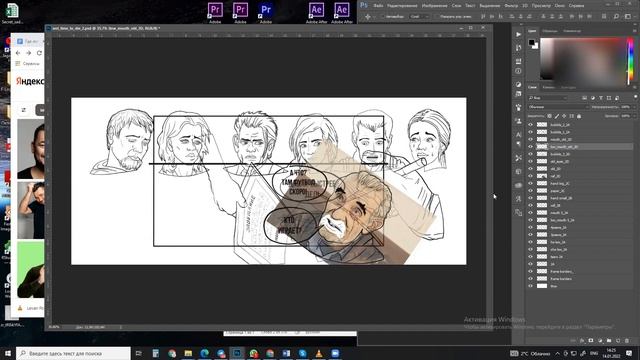Lock image pixels brush icon
This screenshot has height=360, width=640.
tap(557, 116)
